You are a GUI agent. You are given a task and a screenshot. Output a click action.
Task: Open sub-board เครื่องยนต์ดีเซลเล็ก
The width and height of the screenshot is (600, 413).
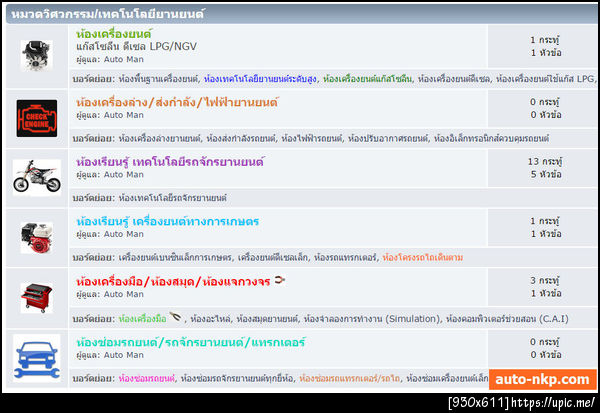click(x=273, y=257)
